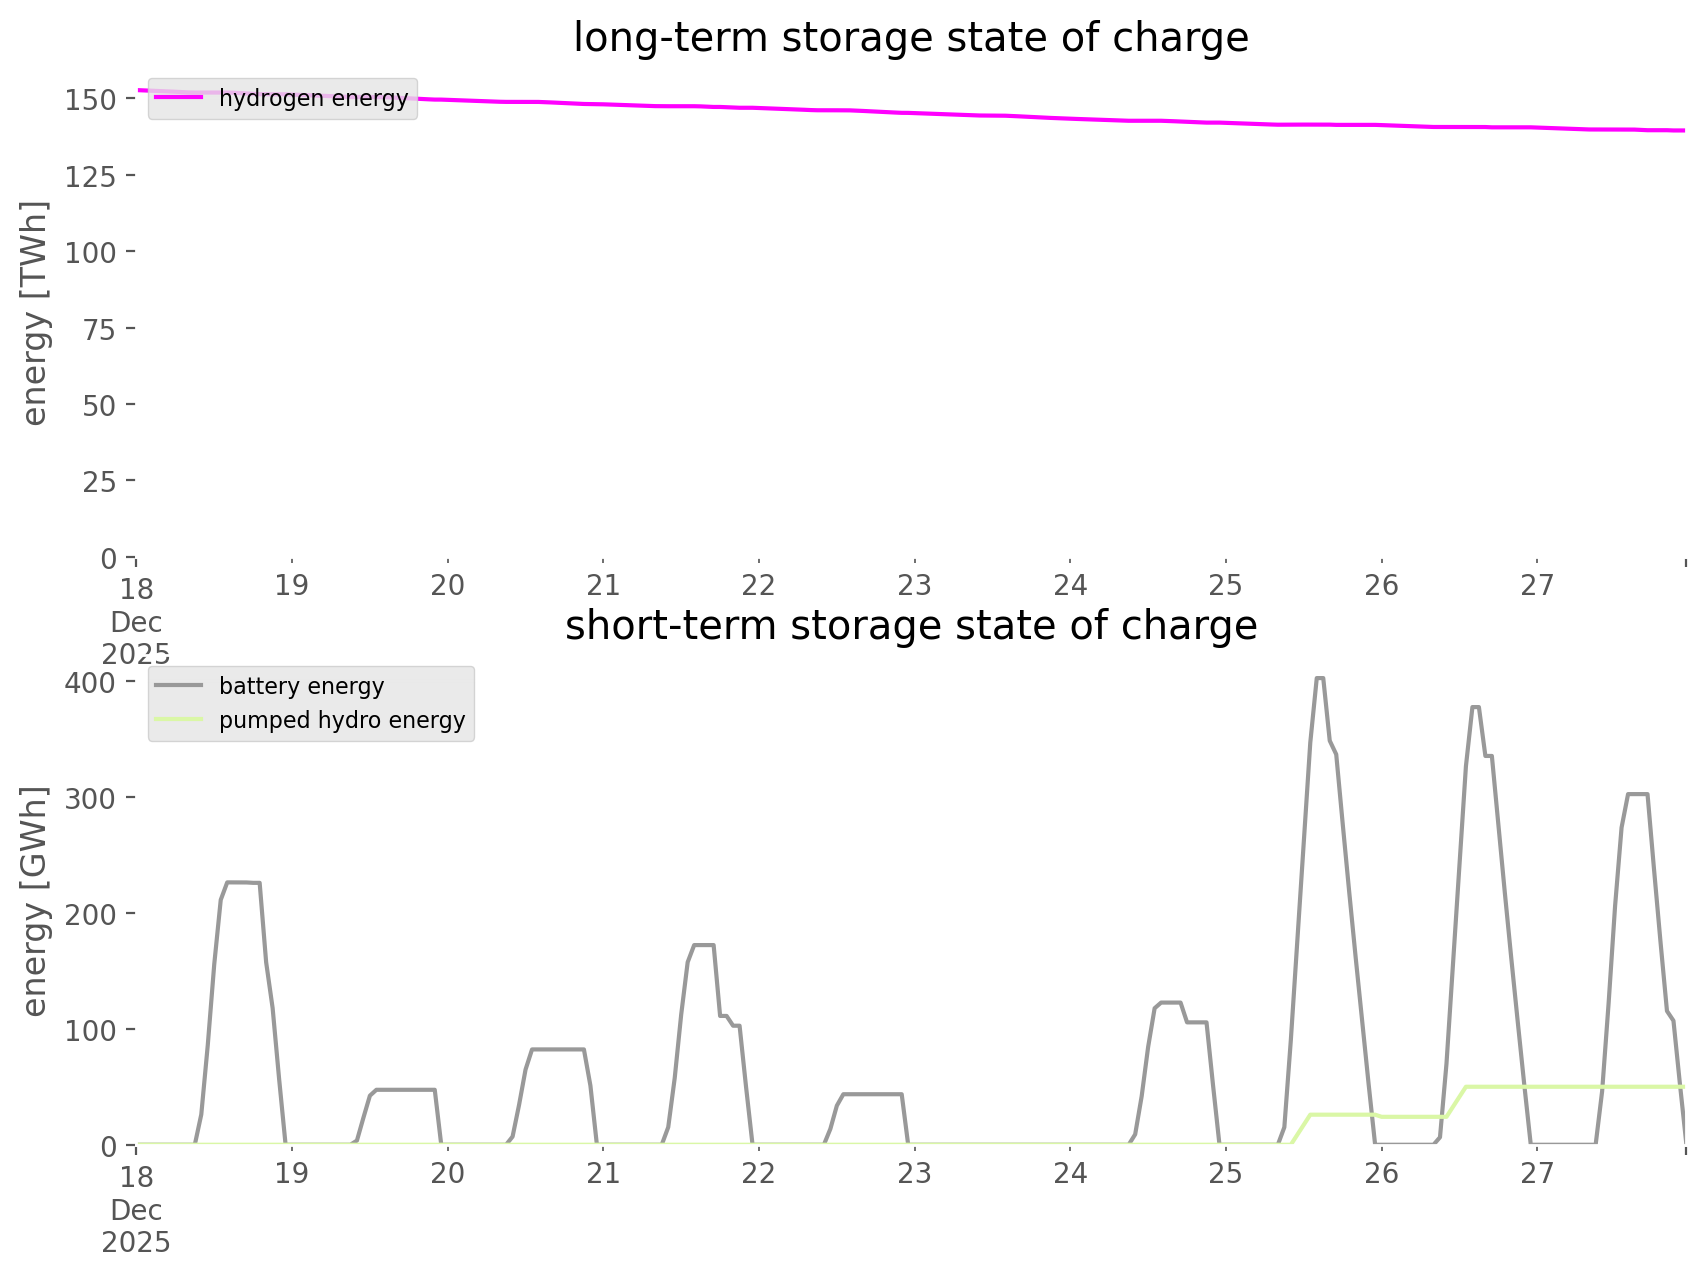The height and width of the screenshot is (1277, 1706).
Task: Click the 'short-term storage state of charge' title
Action: (910, 626)
